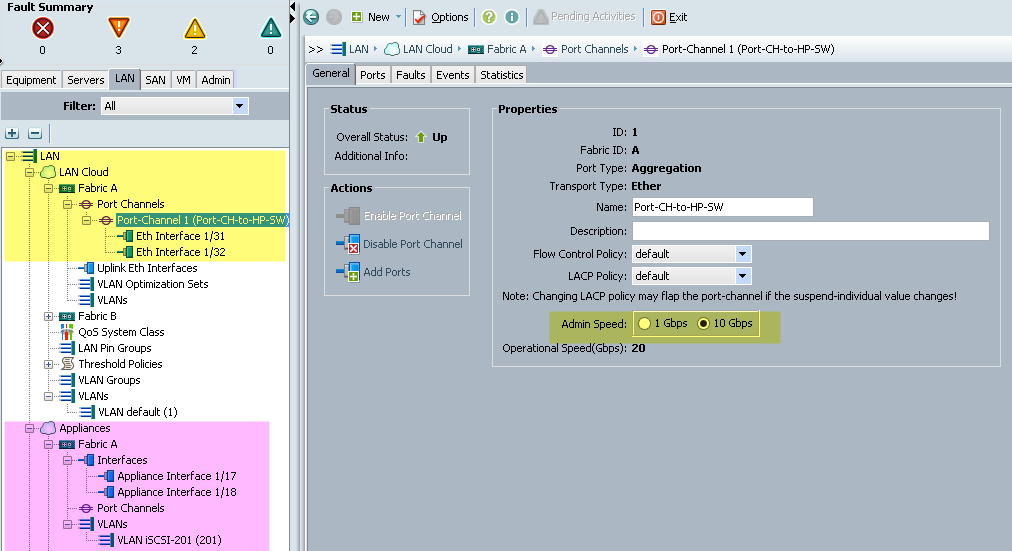The height and width of the screenshot is (551, 1012).
Task: Click the Eth Interface 1/31 port icon
Action: pyautogui.click(x=126, y=236)
